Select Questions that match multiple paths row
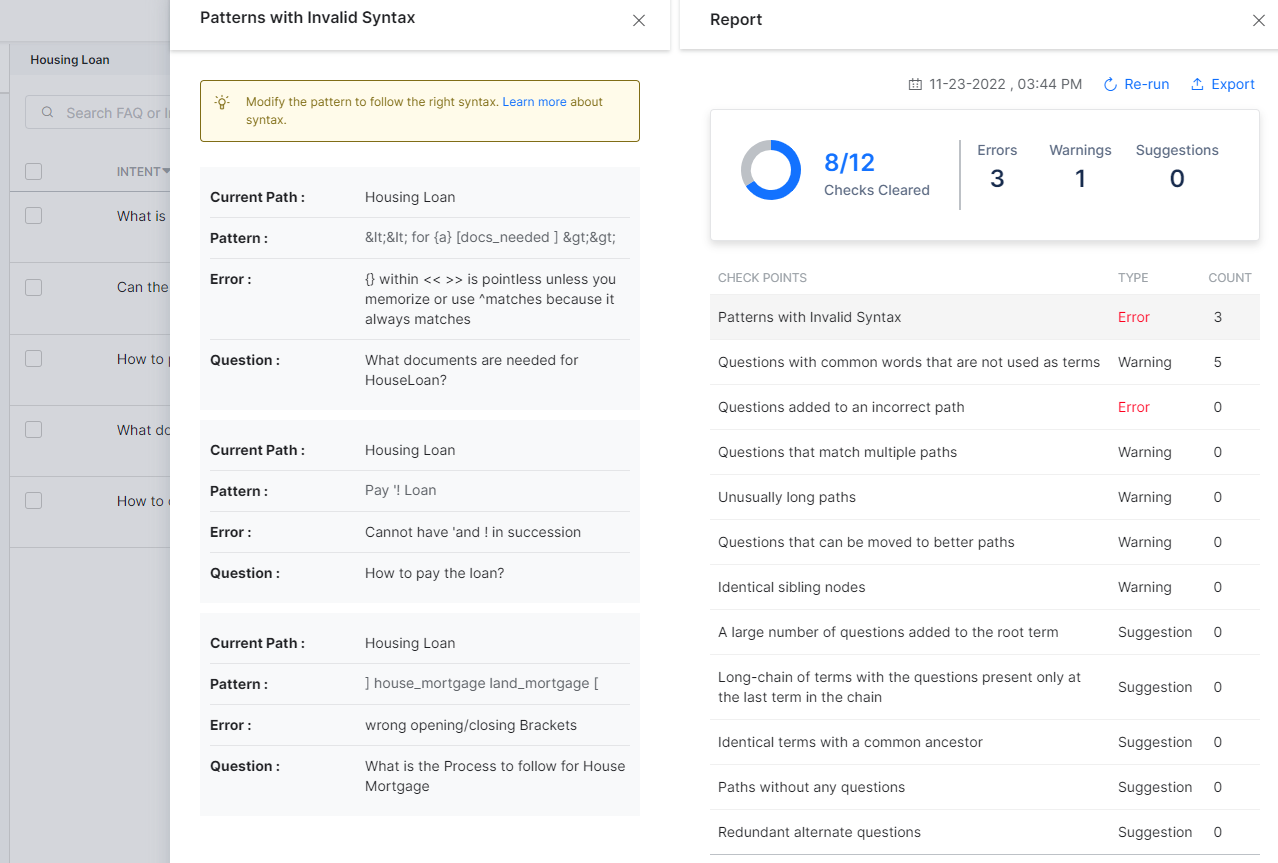The width and height of the screenshot is (1278, 863). click(x=837, y=452)
